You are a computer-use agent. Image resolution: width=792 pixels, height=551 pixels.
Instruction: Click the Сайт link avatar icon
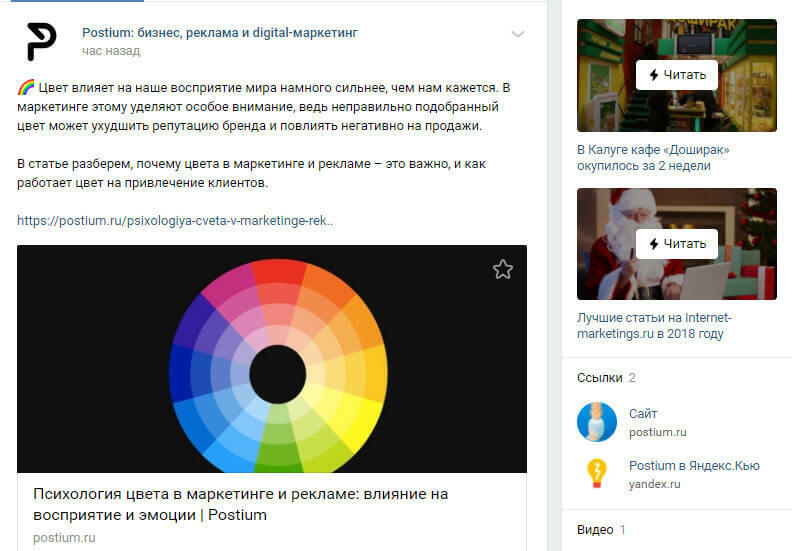(597, 422)
